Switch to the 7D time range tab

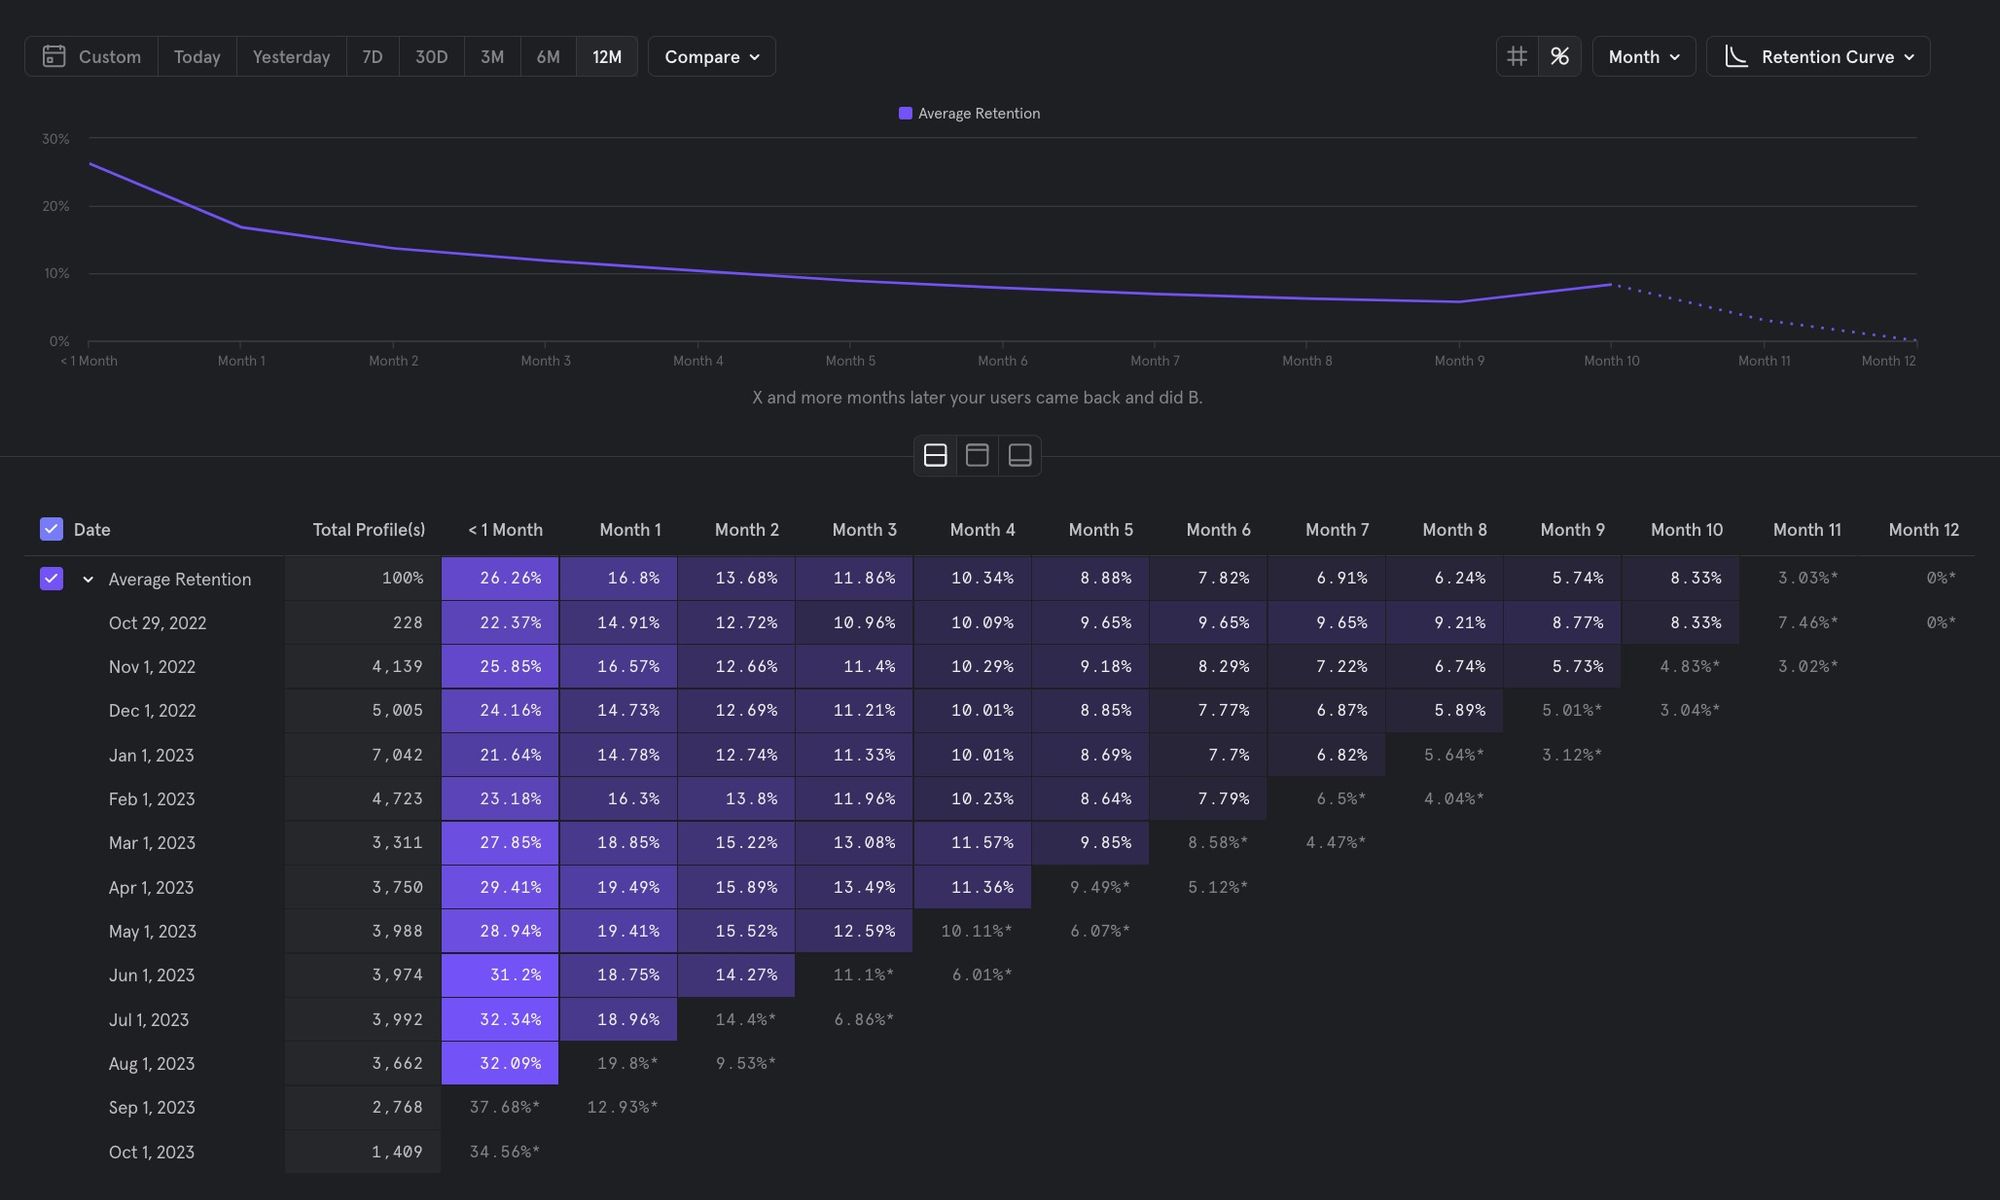372,56
